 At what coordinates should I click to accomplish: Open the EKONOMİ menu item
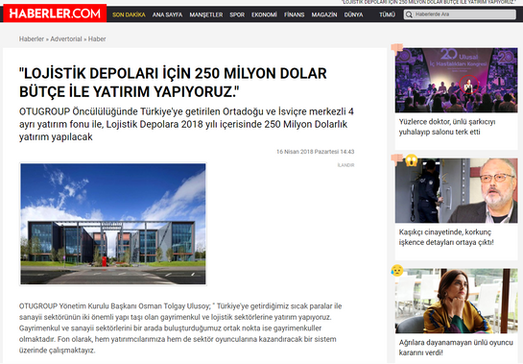click(264, 15)
